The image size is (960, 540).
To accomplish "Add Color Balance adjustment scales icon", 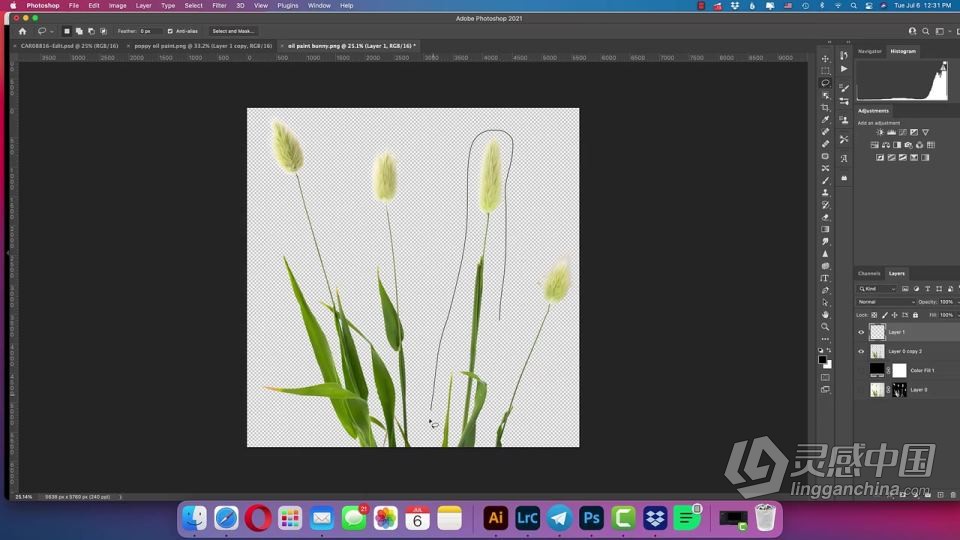I will point(885,145).
